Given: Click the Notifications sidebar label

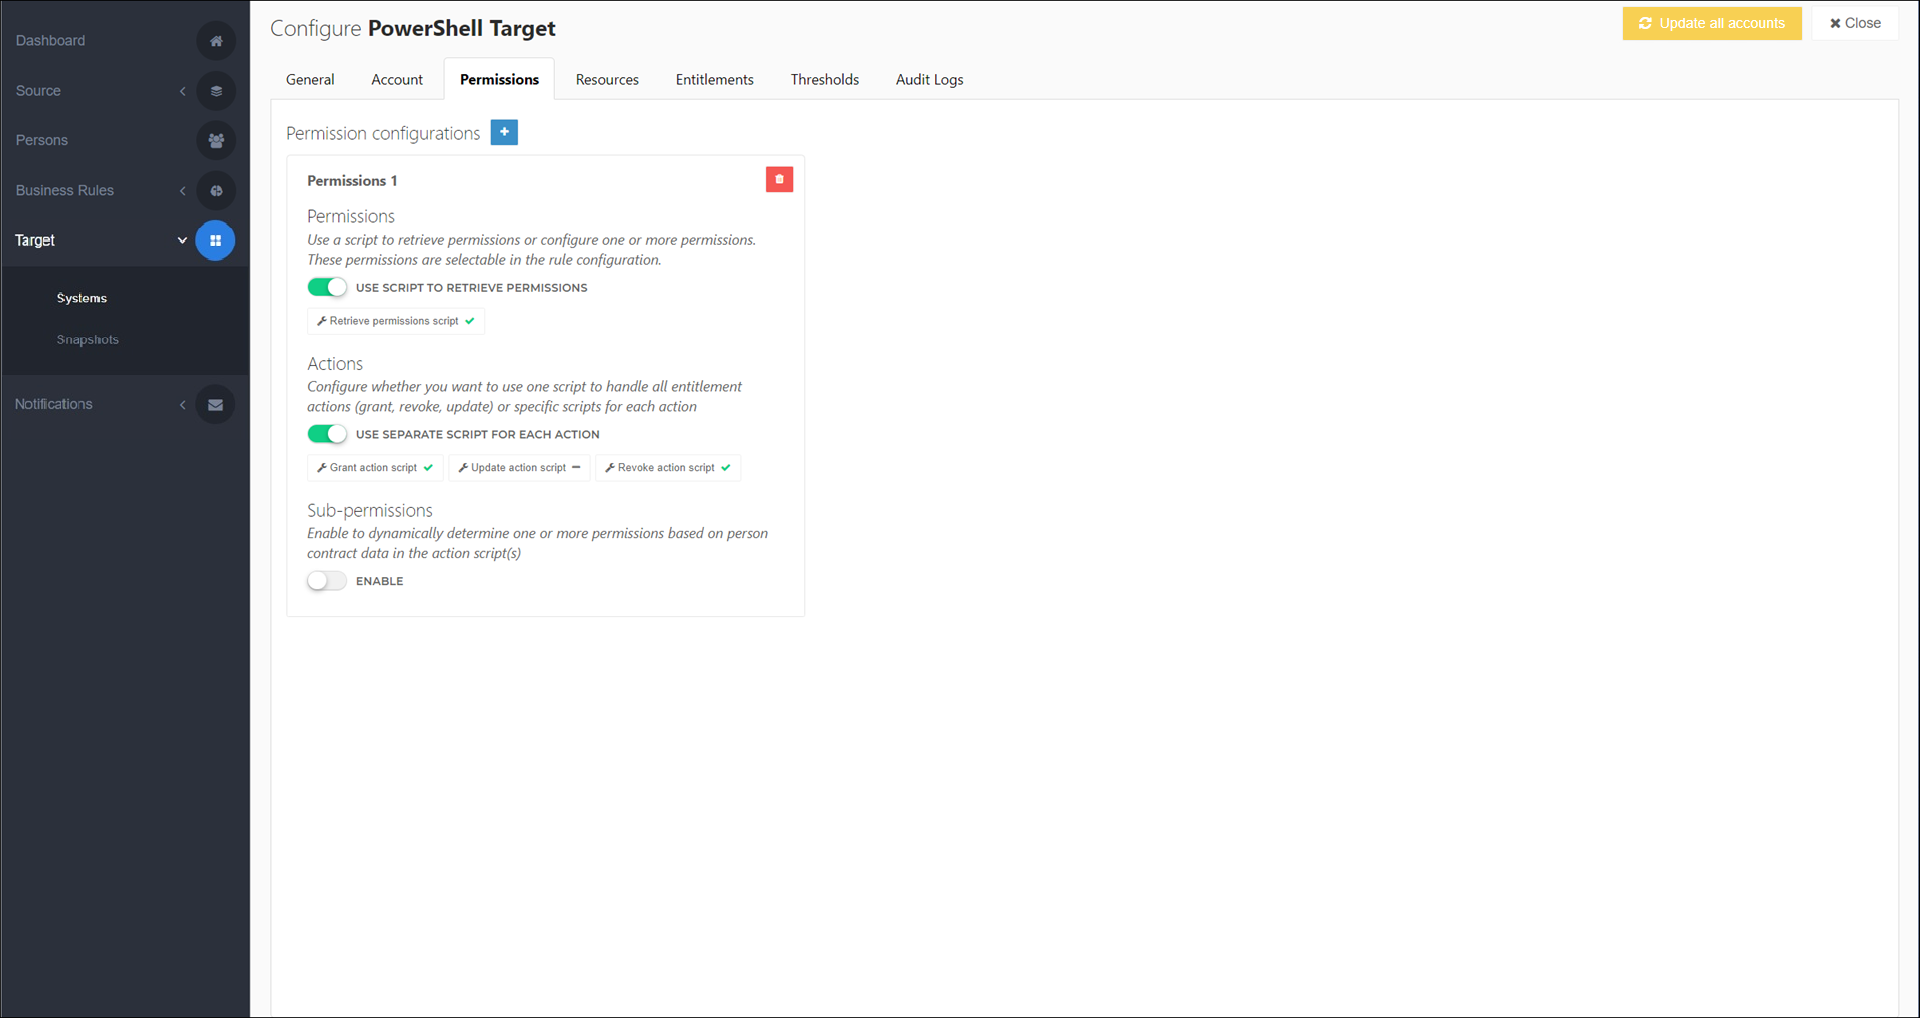Looking at the screenshot, I should pos(54,405).
